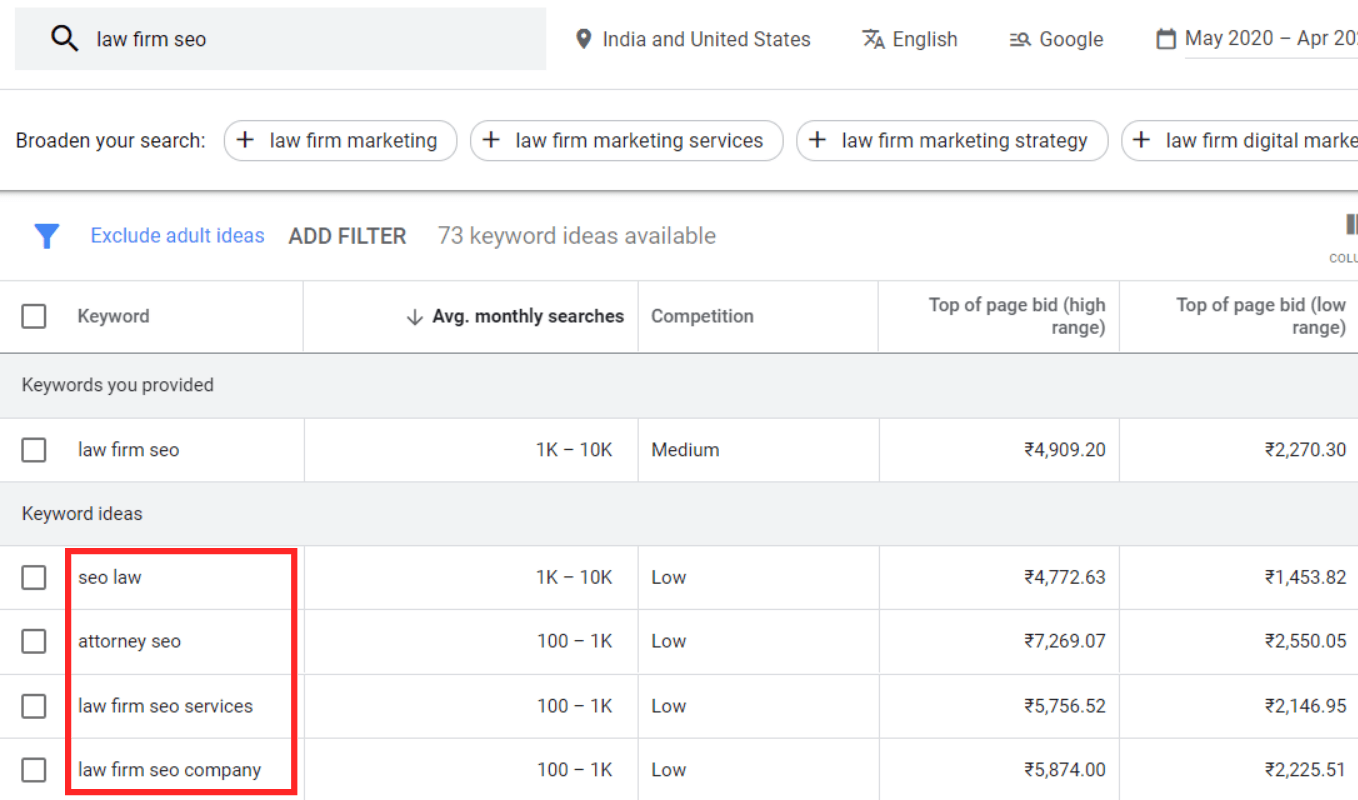Click the location pin icon
Viewport: 1358px width, 800px height.
pyautogui.click(x=584, y=39)
